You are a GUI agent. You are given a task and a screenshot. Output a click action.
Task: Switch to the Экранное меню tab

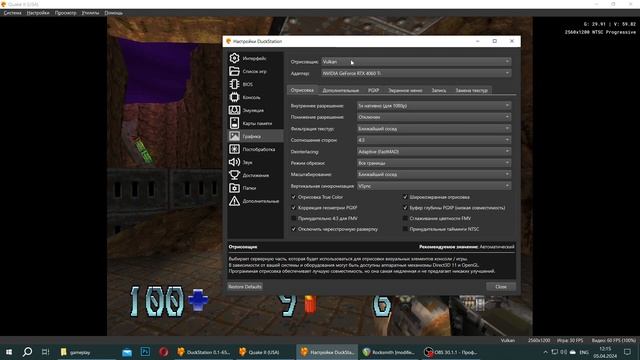coord(405,90)
